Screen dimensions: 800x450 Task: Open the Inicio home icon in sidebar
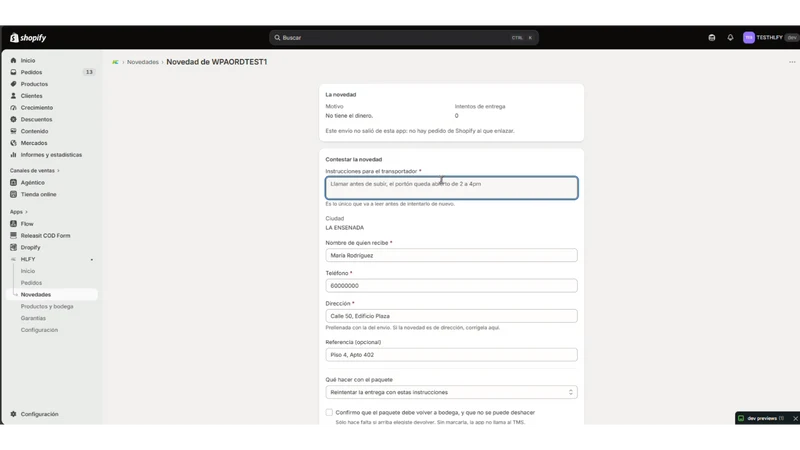[13, 60]
